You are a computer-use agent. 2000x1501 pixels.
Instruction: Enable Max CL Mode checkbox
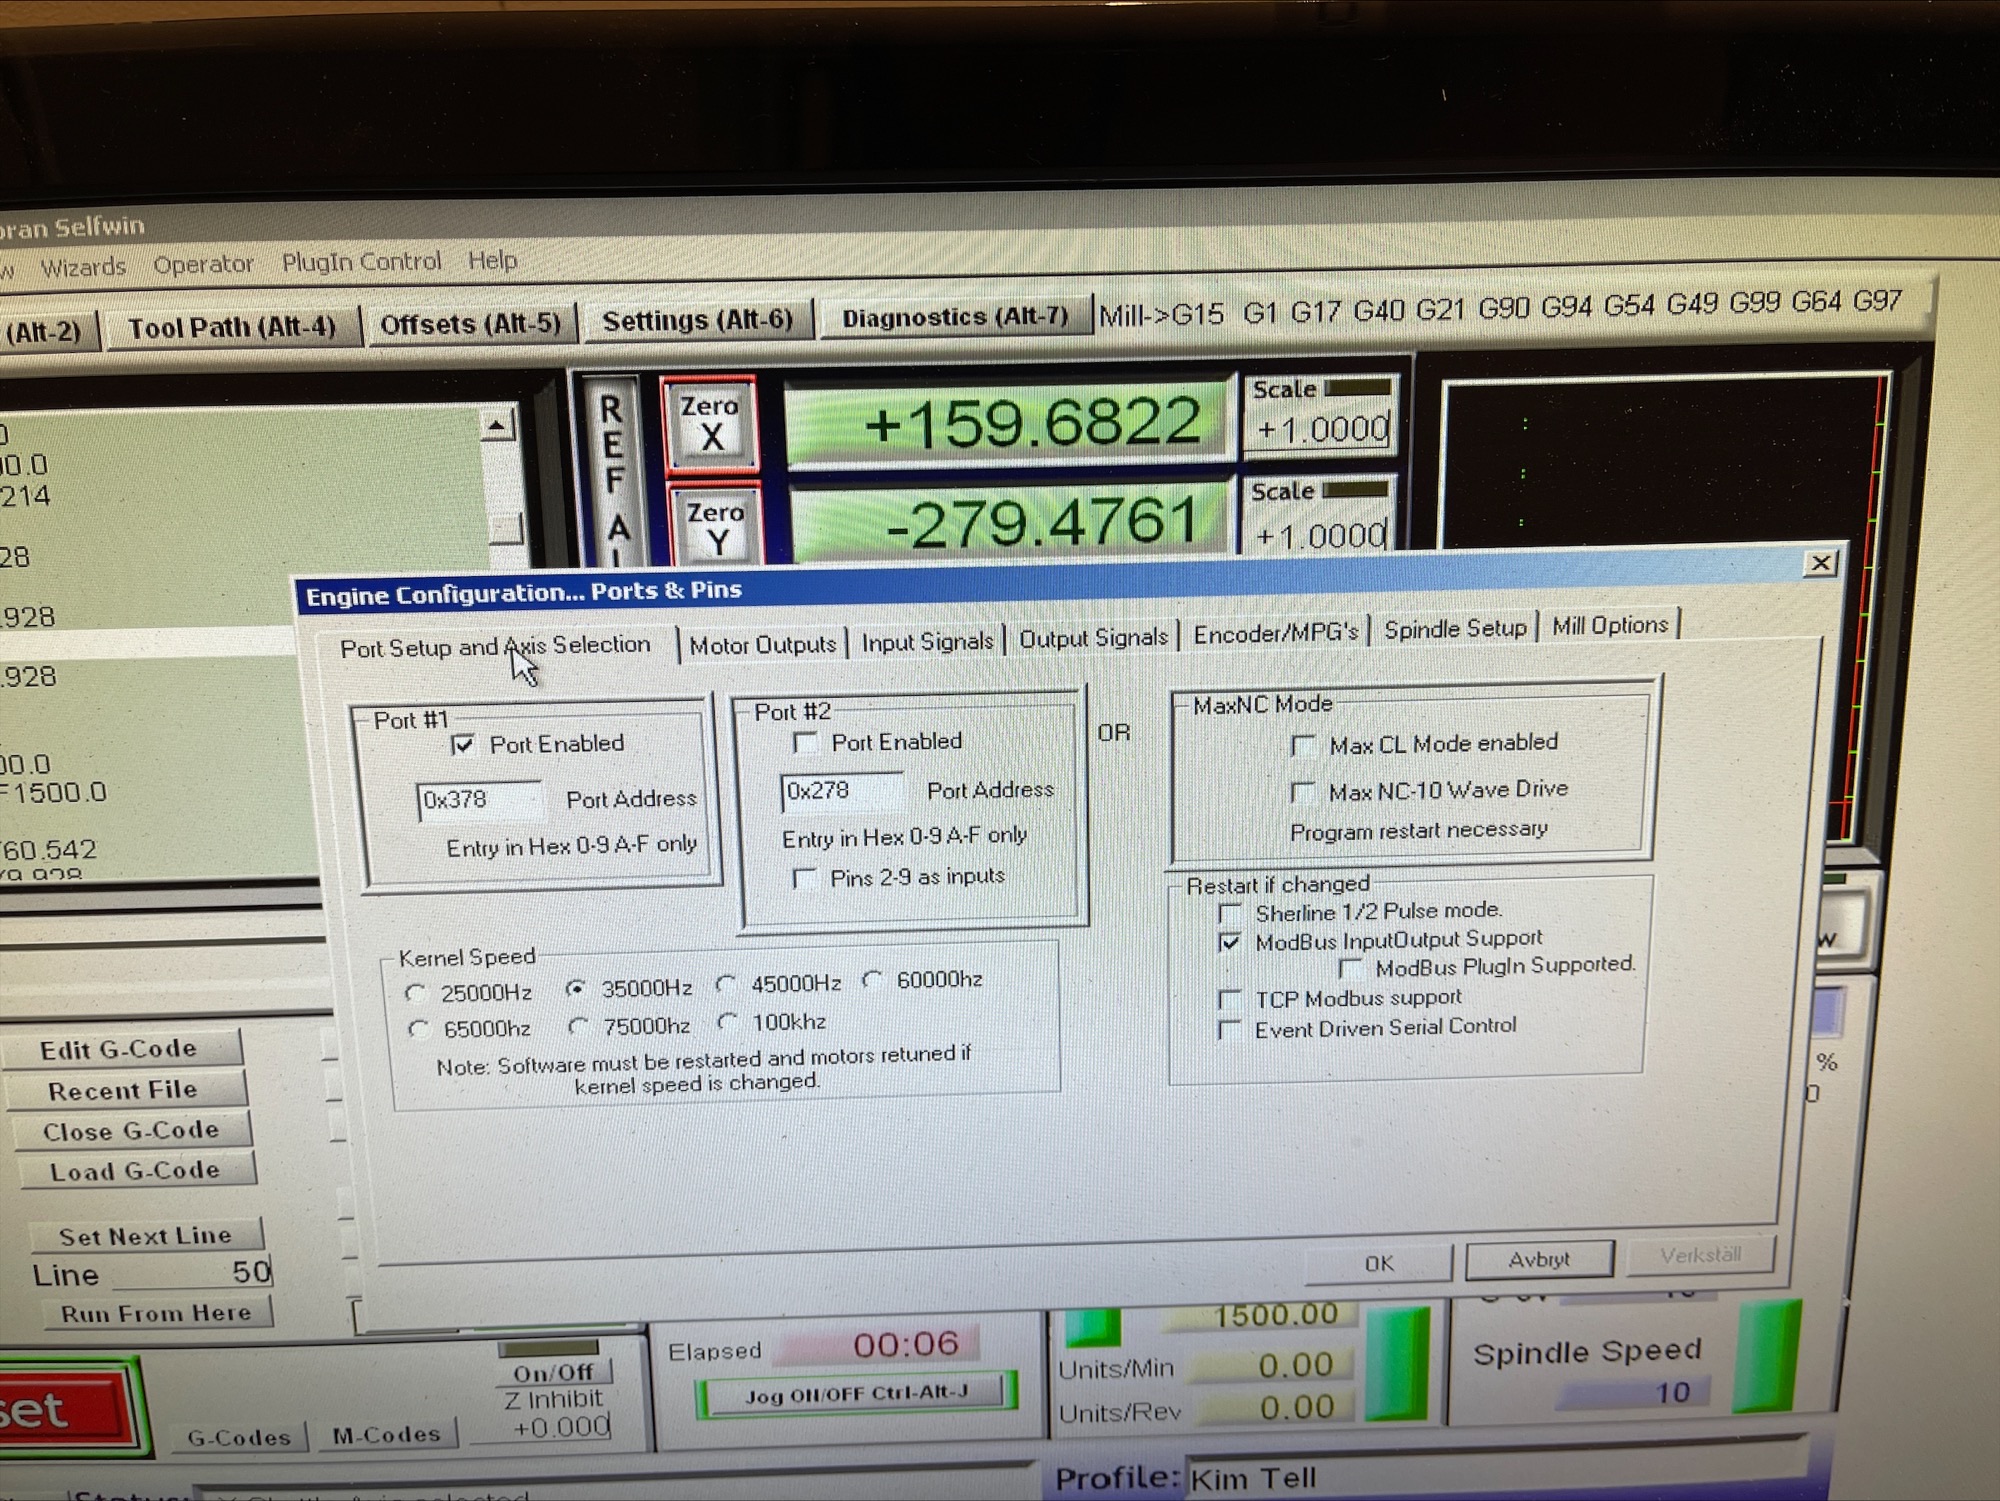pos(1303,746)
